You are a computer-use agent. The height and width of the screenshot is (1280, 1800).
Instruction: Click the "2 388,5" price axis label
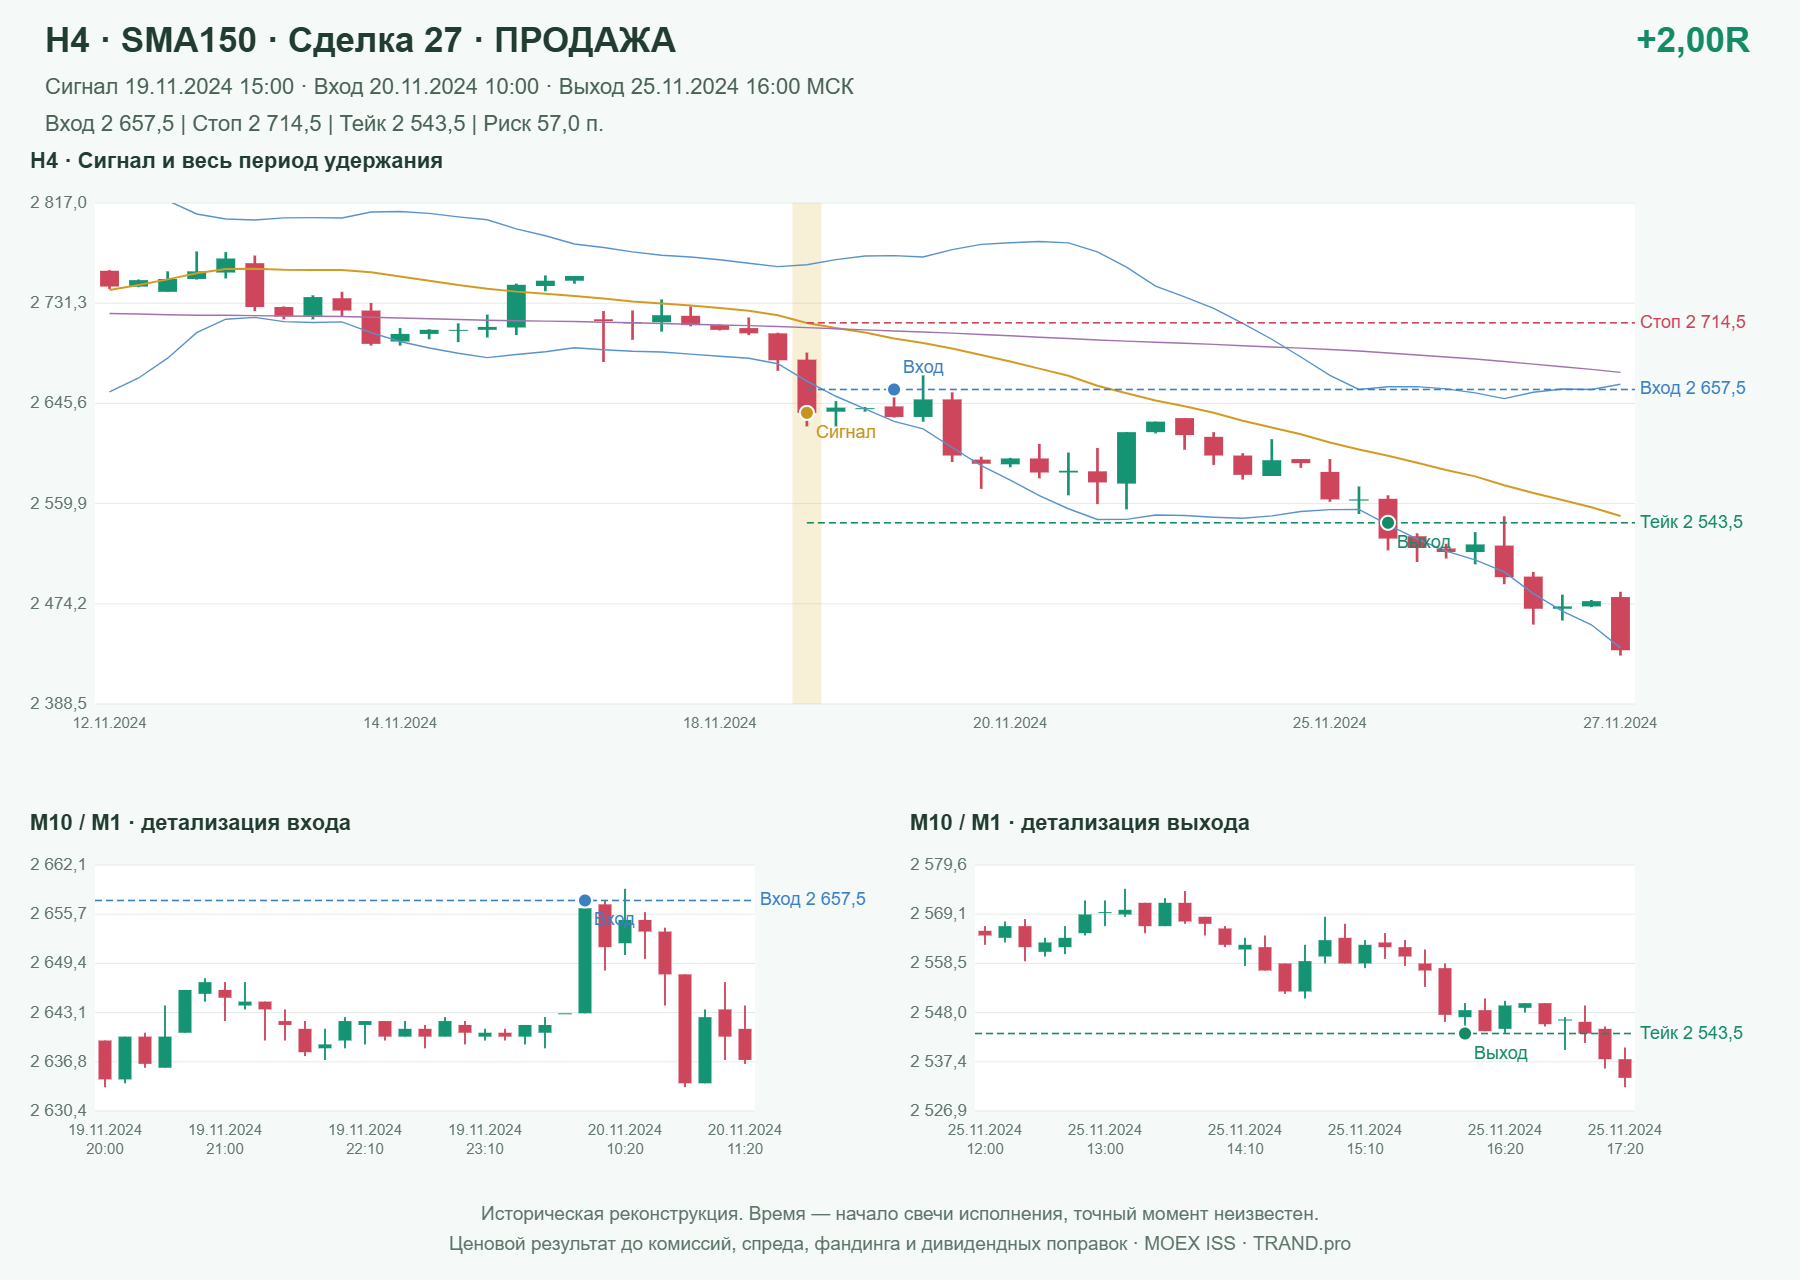click(x=58, y=704)
